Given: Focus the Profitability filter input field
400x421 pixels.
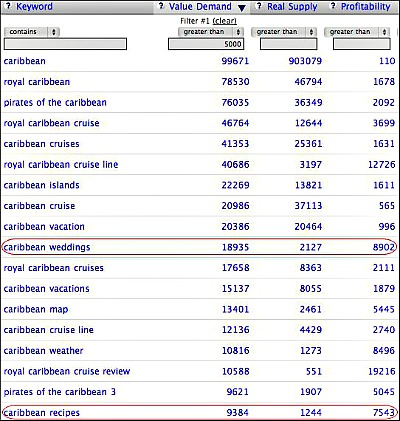Looking at the screenshot, I should click(362, 44).
